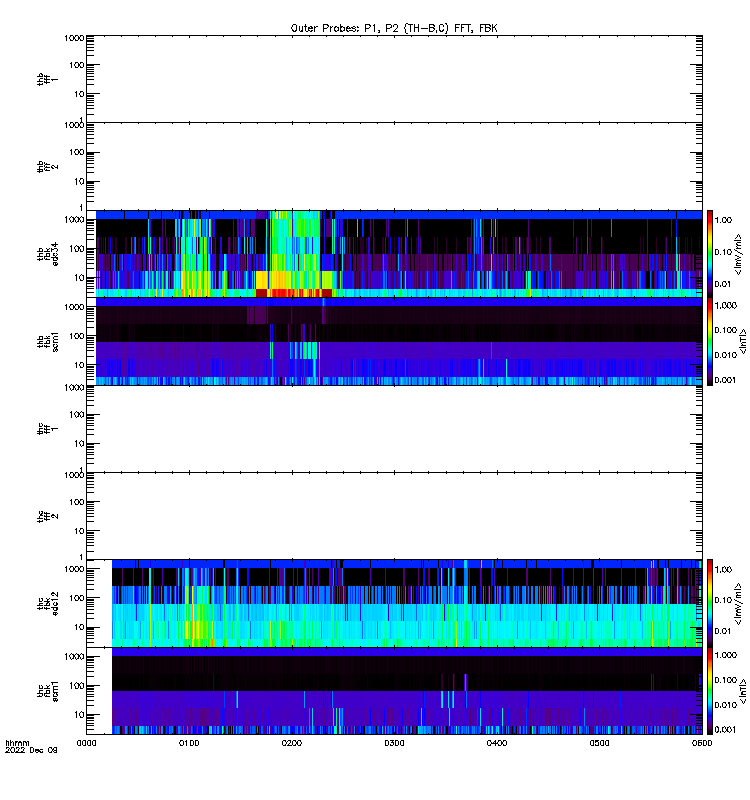Click the "thb fbk edc34" axis label
The height and width of the screenshot is (800, 750).
point(47,254)
